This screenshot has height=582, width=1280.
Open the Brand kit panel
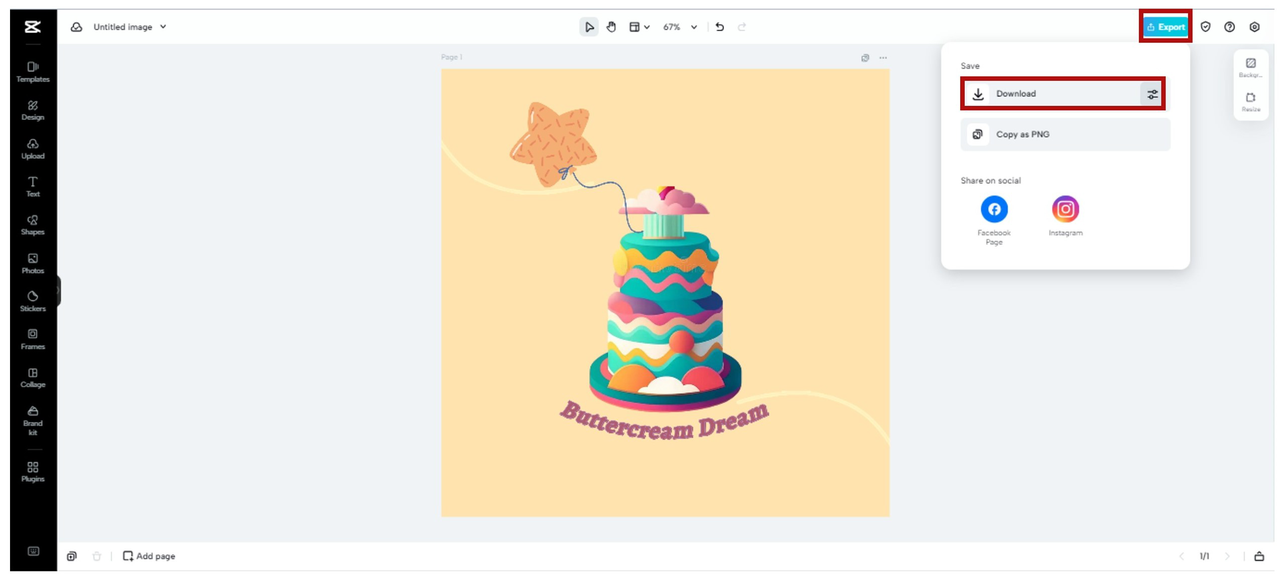[33, 420]
